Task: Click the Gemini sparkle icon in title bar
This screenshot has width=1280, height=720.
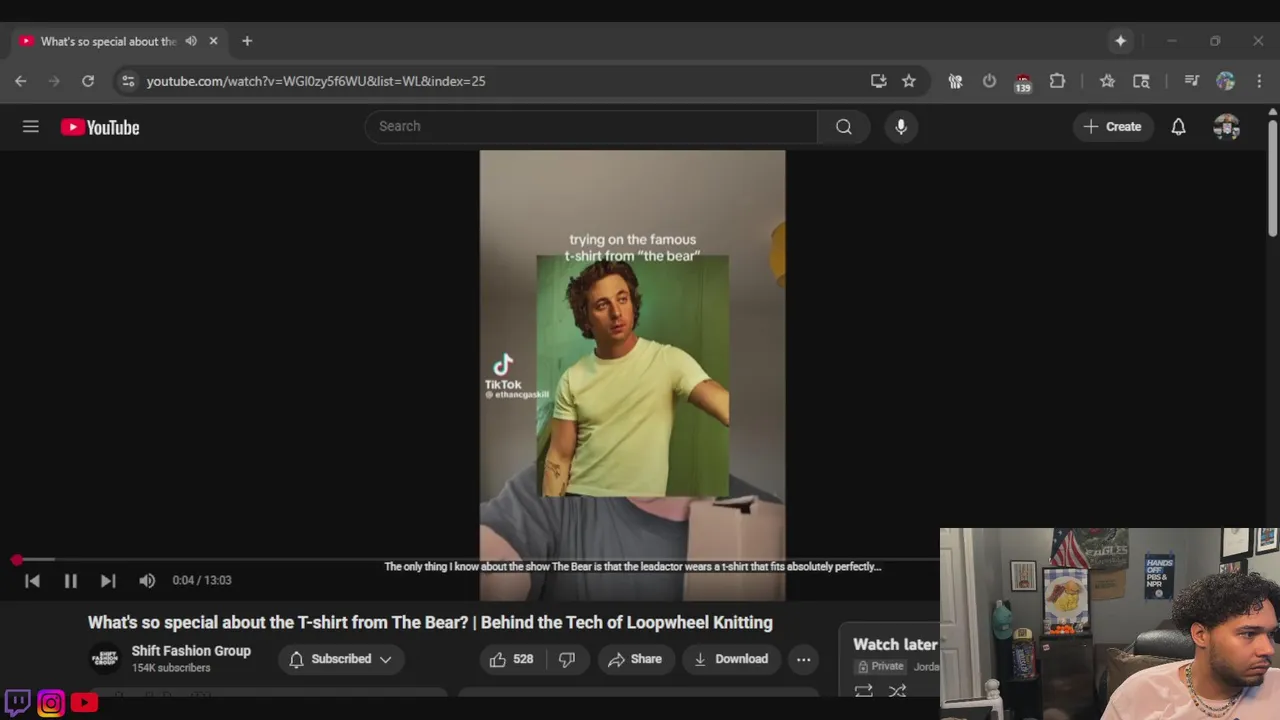Action: click(x=1120, y=41)
